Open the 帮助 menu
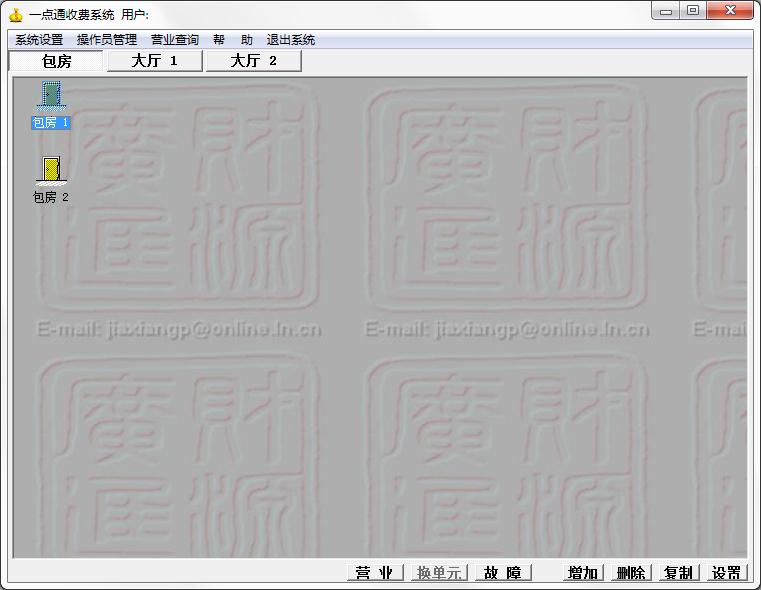761x590 pixels. (x=233, y=40)
